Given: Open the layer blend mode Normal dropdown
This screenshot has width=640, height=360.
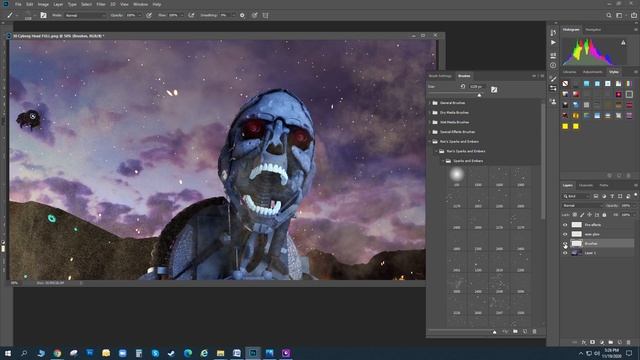Looking at the screenshot, I should point(582,206).
